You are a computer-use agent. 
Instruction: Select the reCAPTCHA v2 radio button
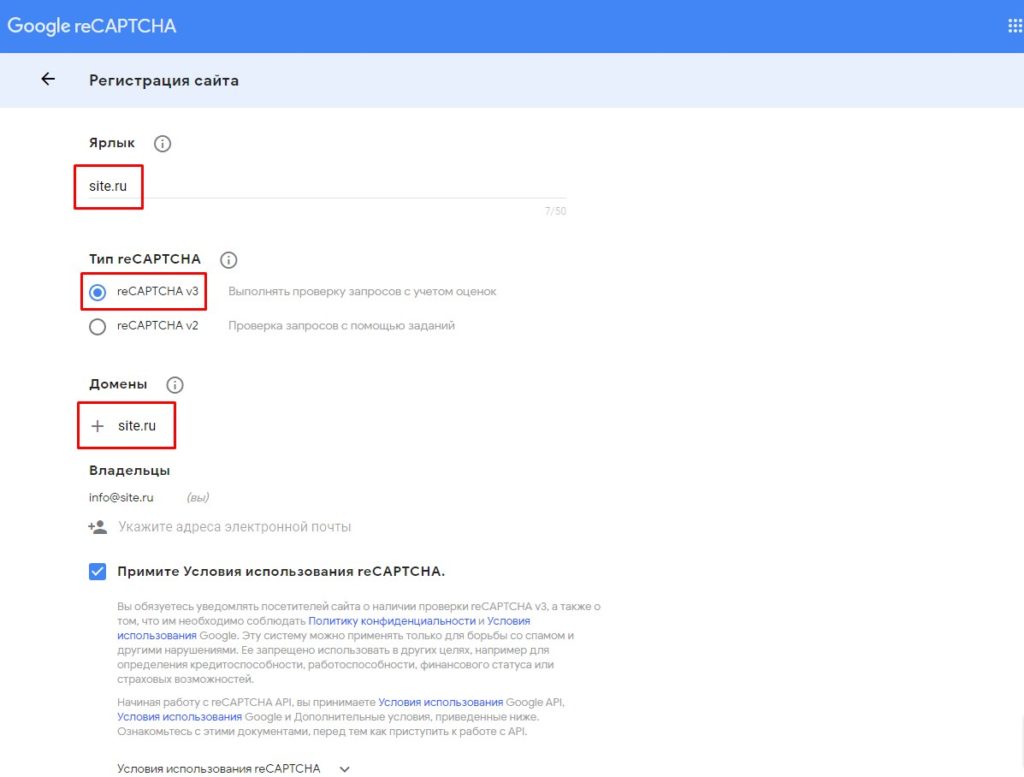point(98,326)
